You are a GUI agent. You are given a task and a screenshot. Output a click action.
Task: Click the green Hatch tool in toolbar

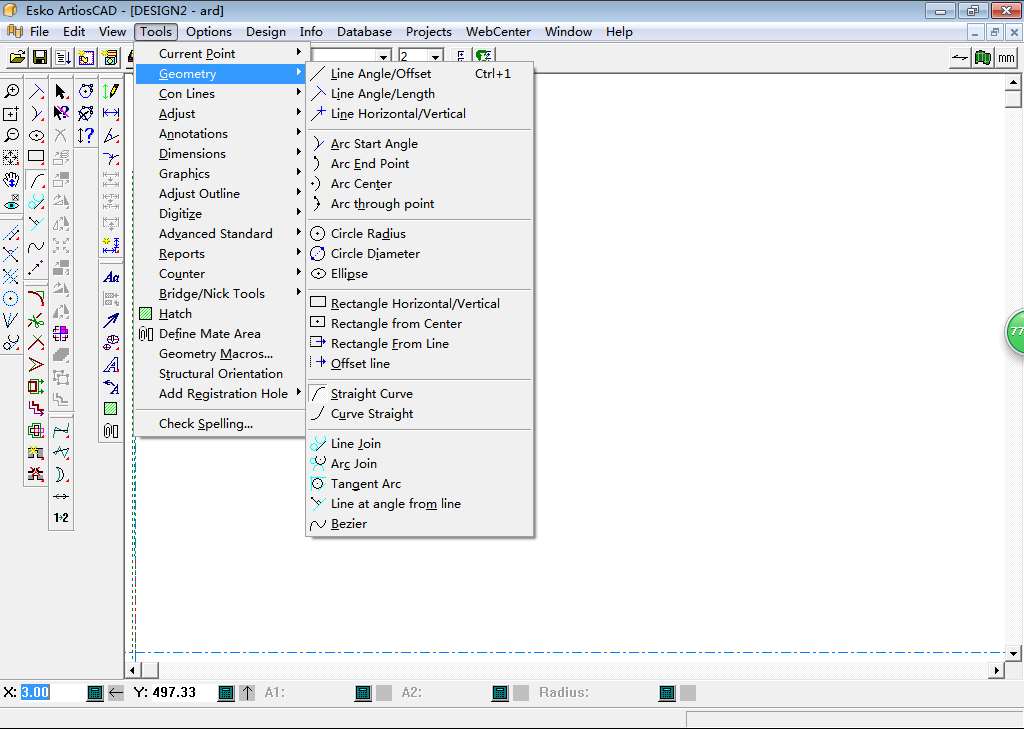111,409
